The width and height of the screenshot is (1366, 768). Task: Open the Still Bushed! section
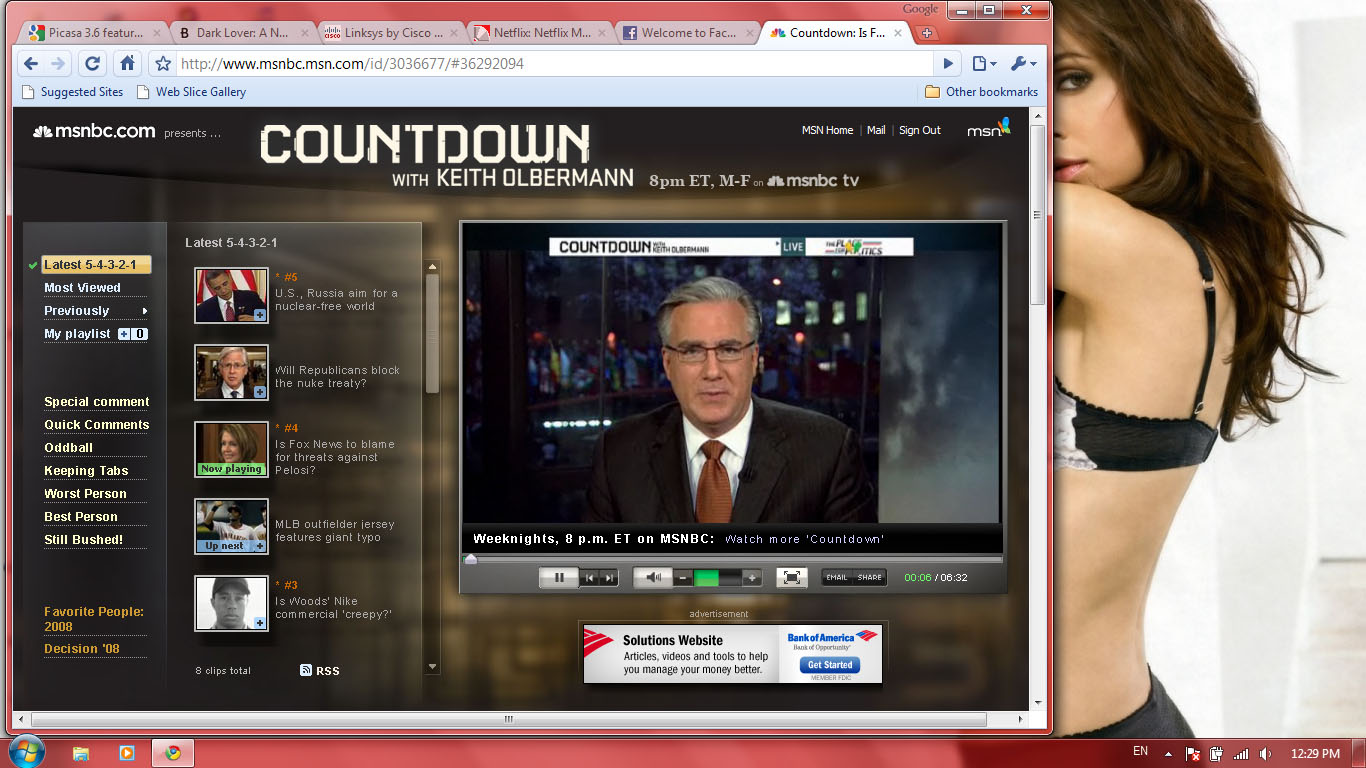click(x=84, y=540)
